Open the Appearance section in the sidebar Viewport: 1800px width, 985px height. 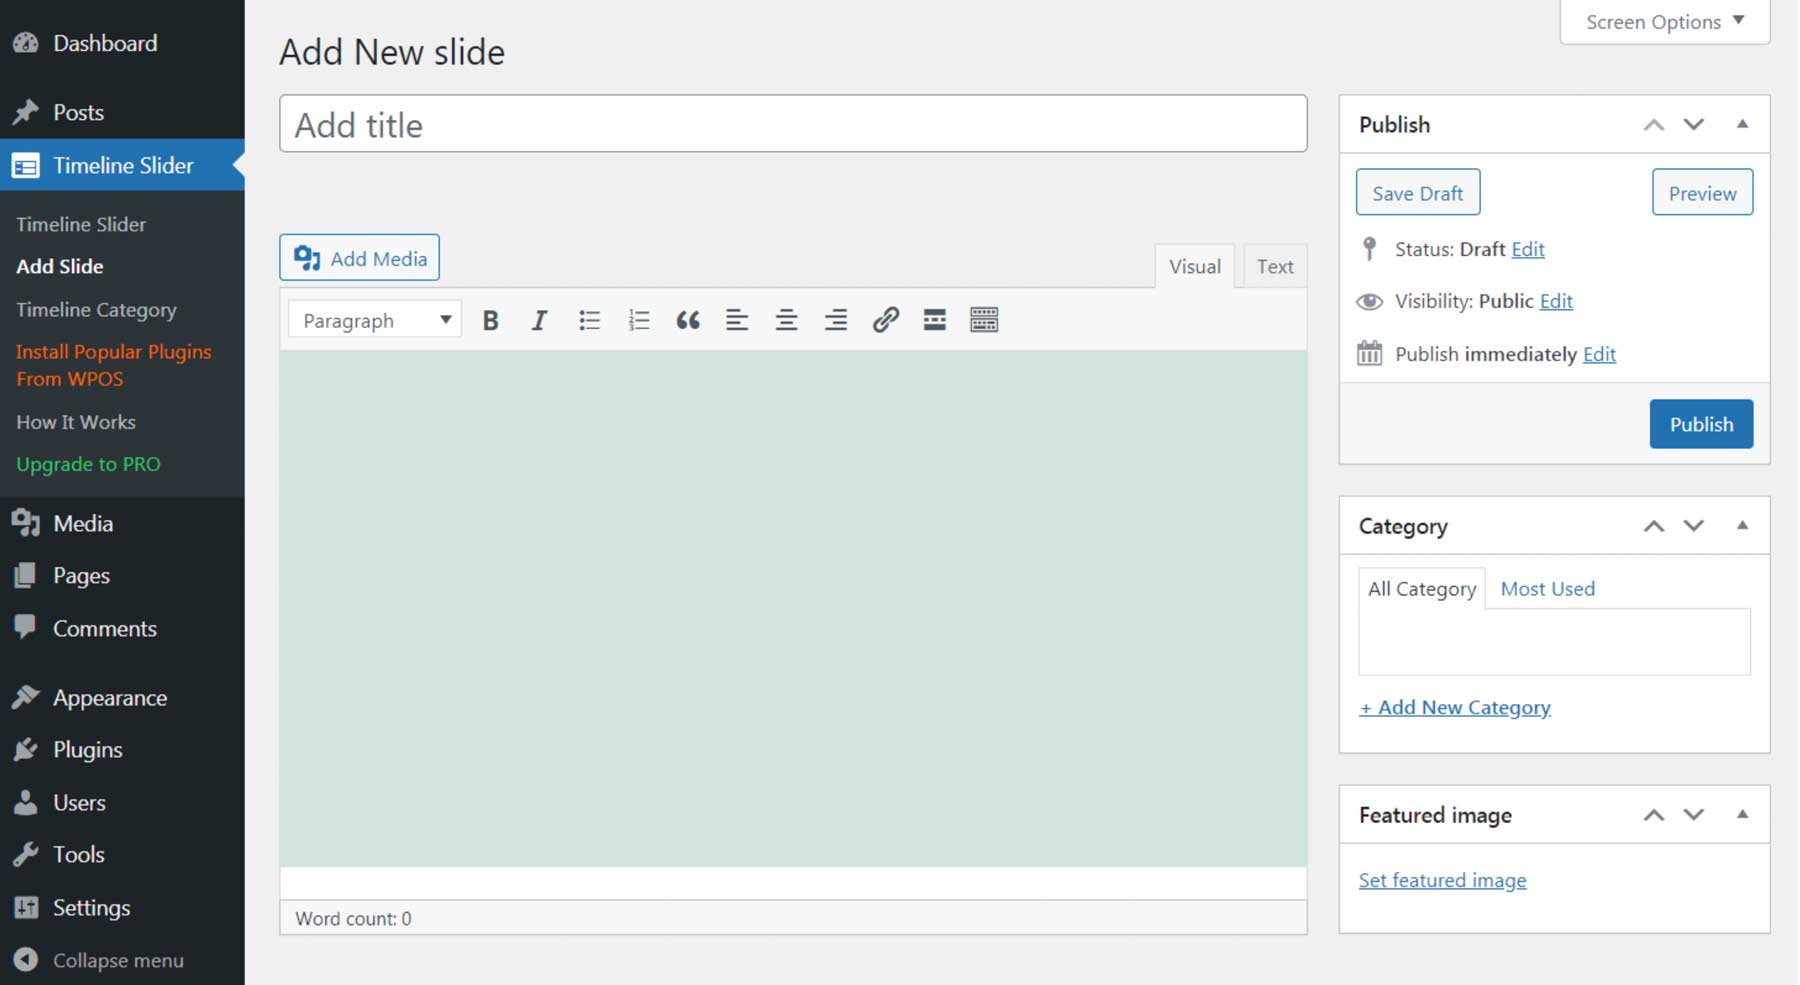pos(110,697)
